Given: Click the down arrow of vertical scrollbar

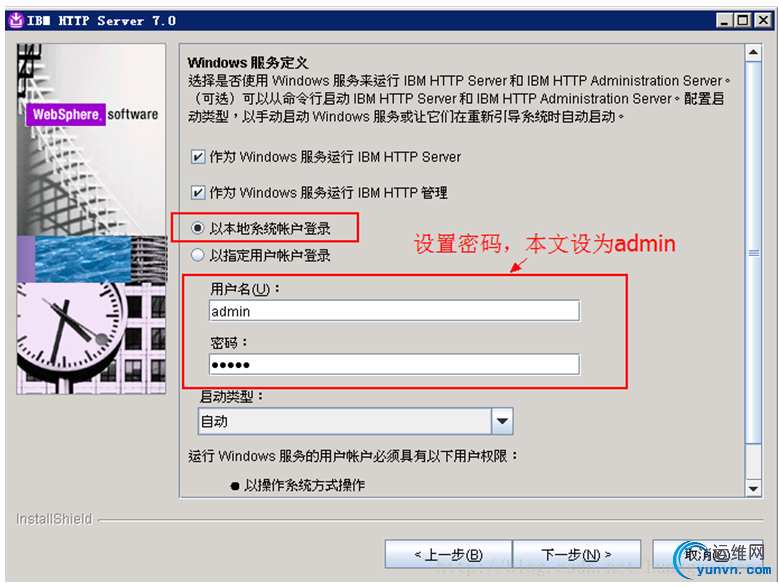Looking at the screenshot, I should point(753,488).
